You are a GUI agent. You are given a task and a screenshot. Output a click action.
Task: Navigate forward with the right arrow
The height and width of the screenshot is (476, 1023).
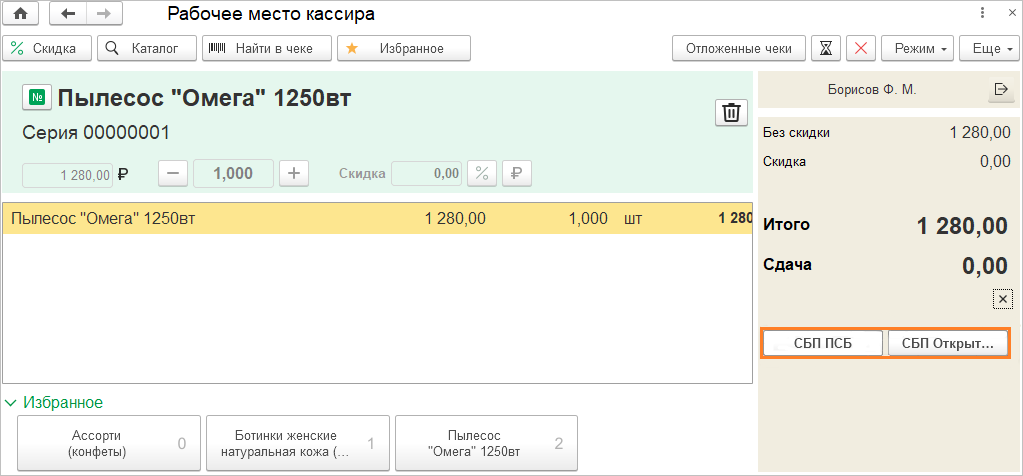click(x=102, y=14)
